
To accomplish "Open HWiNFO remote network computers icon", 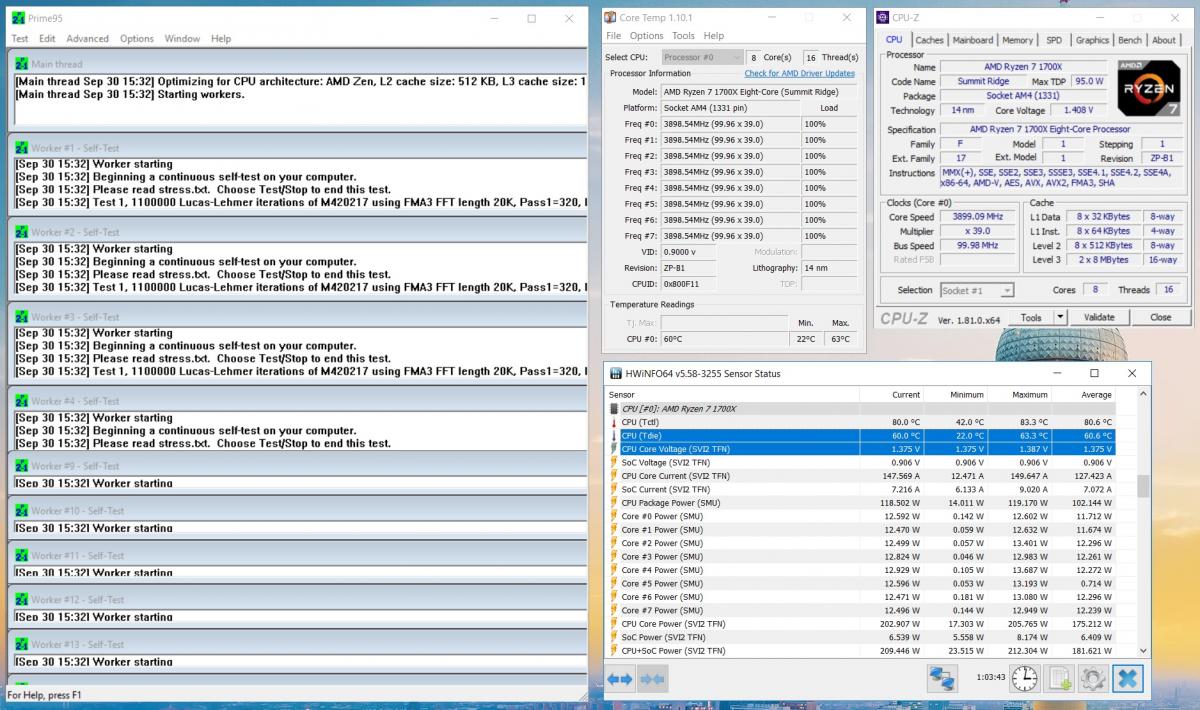I will click(942, 678).
